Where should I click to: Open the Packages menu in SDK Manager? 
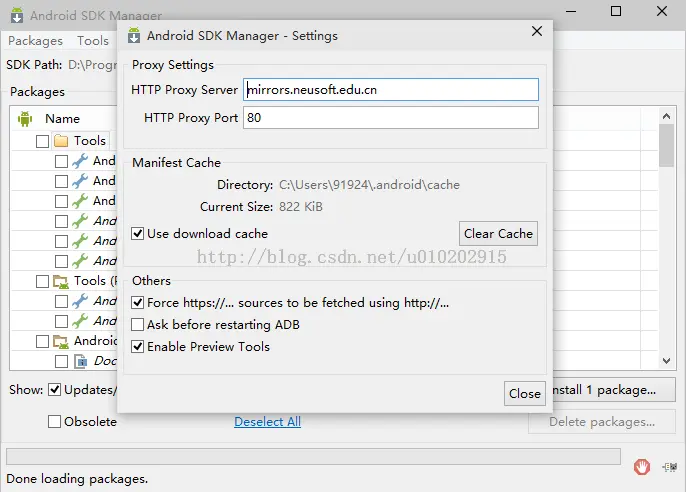click(35, 41)
